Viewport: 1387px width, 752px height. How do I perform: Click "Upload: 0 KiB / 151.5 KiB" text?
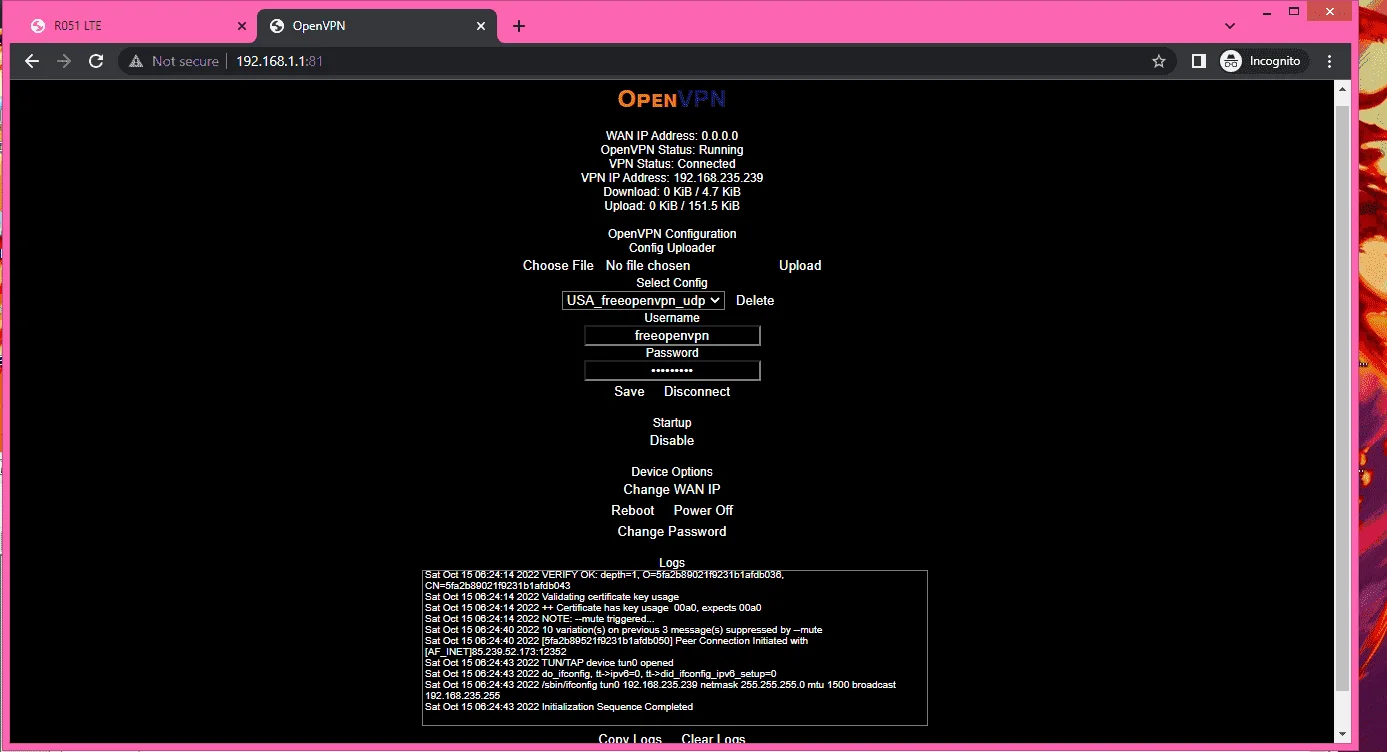point(672,206)
